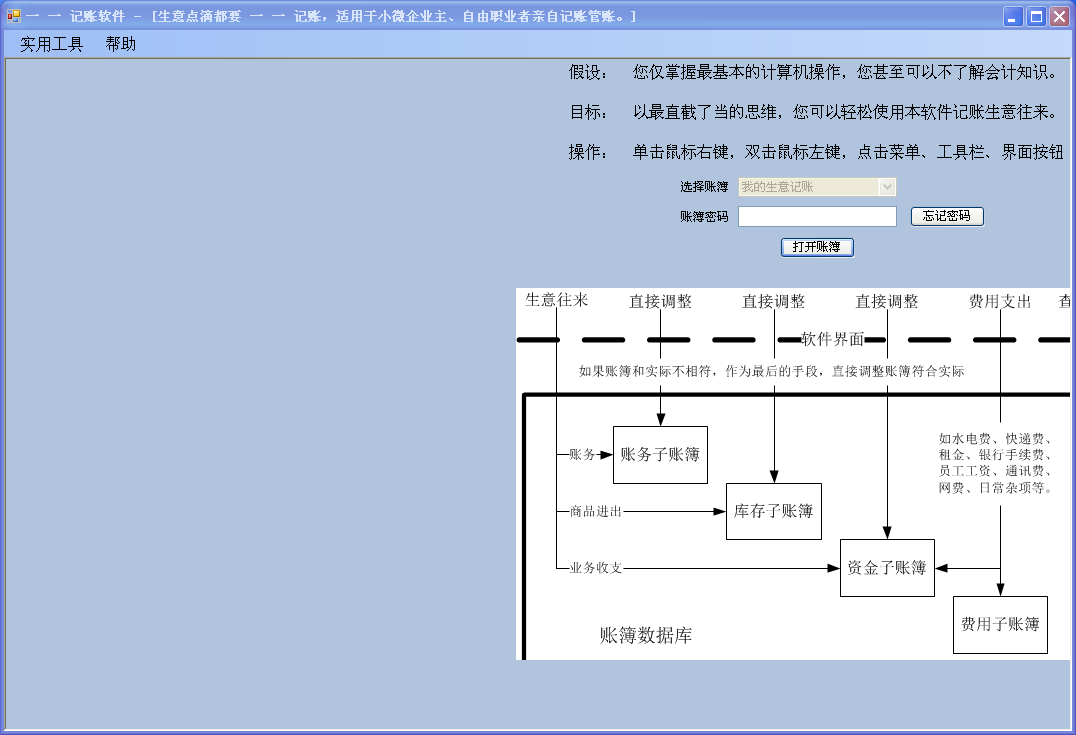Click the 资金子账簿 box in the diagram
This screenshot has width=1076, height=735.
(x=887, y=567)
